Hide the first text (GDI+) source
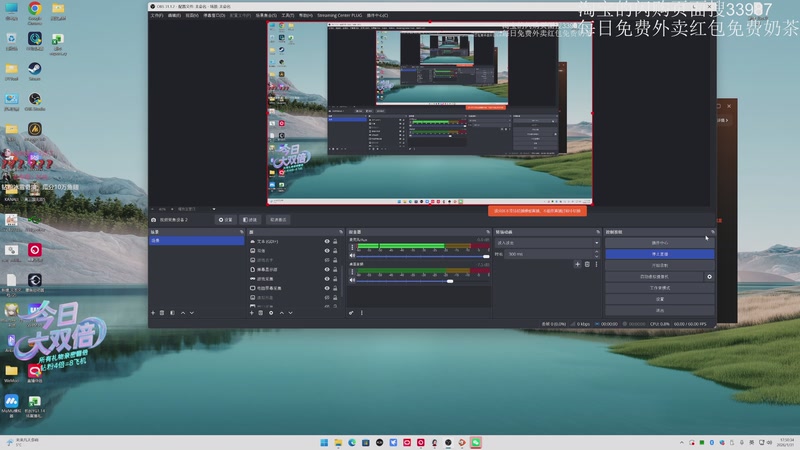The image size is (800, 450). (327, 242)
